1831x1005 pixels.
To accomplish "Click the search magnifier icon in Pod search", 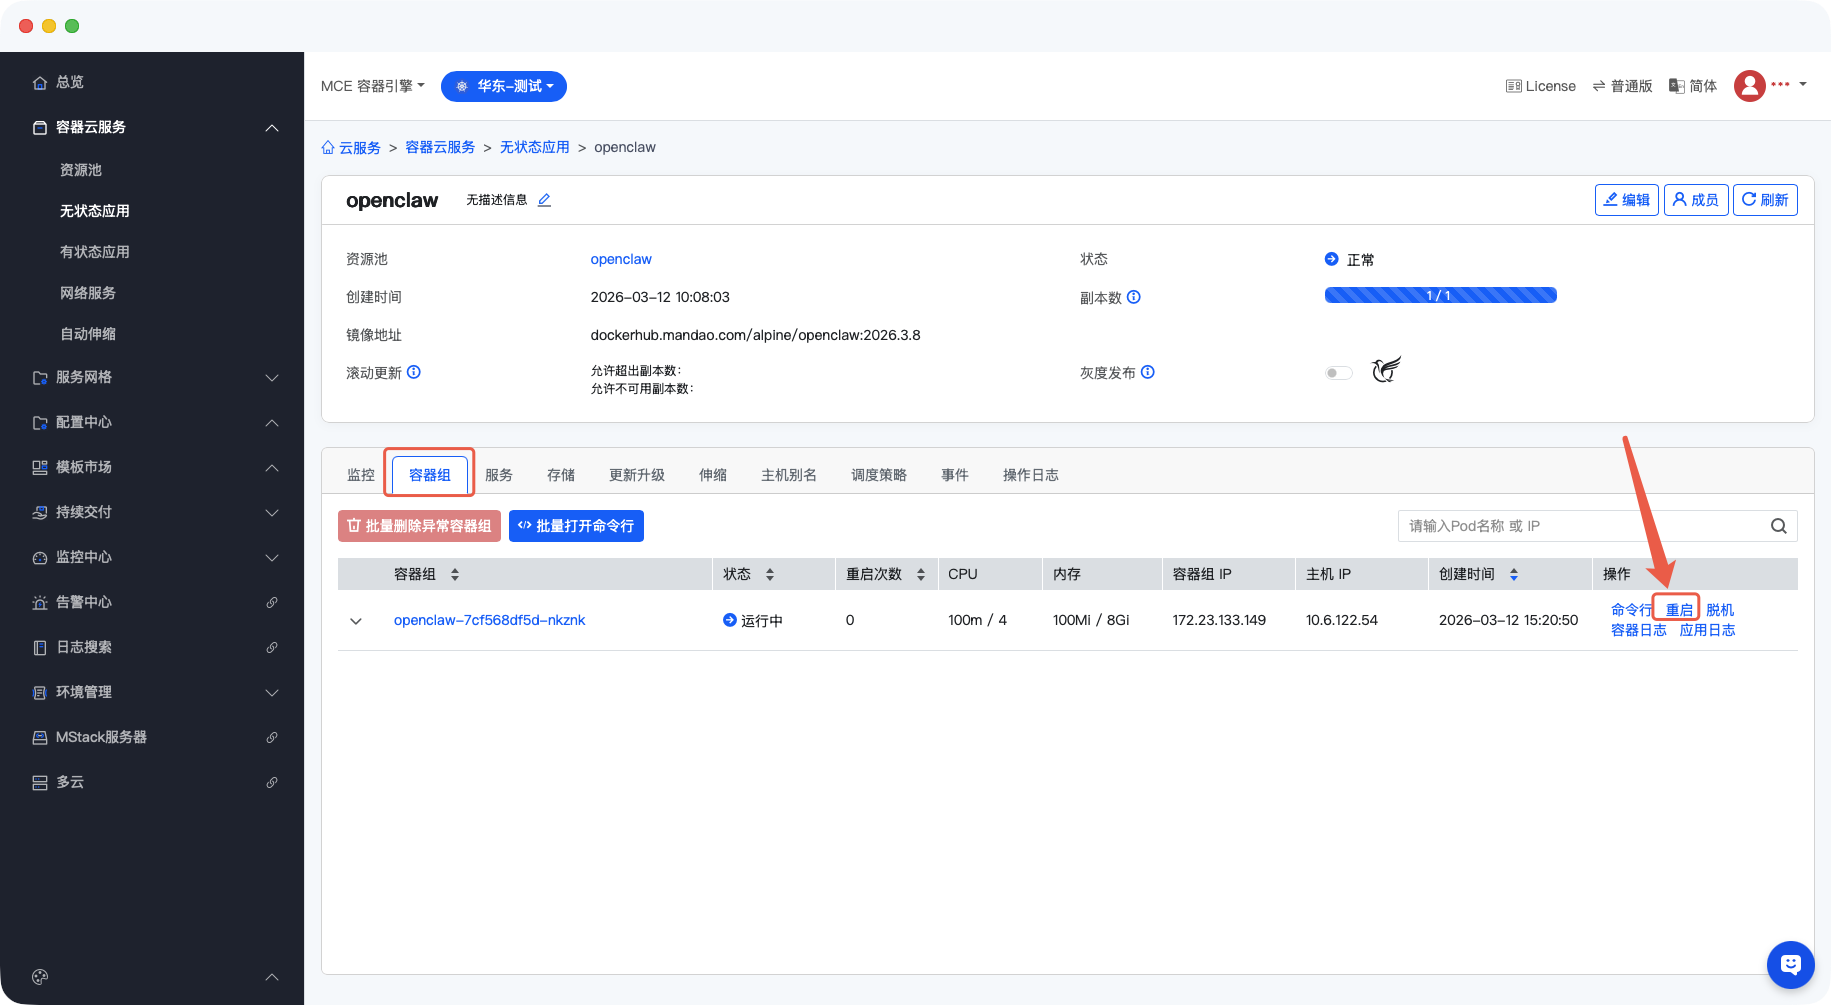I will (1778, 526).
